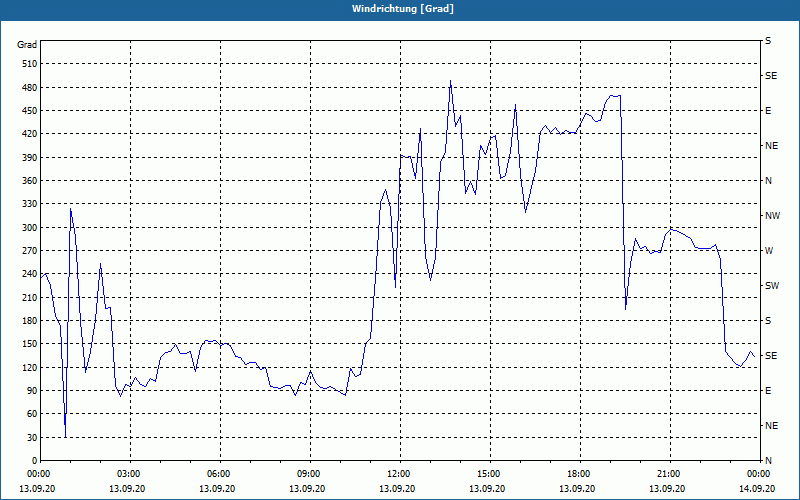This screenshot has height=500, width=800.
Task: Click the E compass label level with 90
Action: [x=768, y=391]
